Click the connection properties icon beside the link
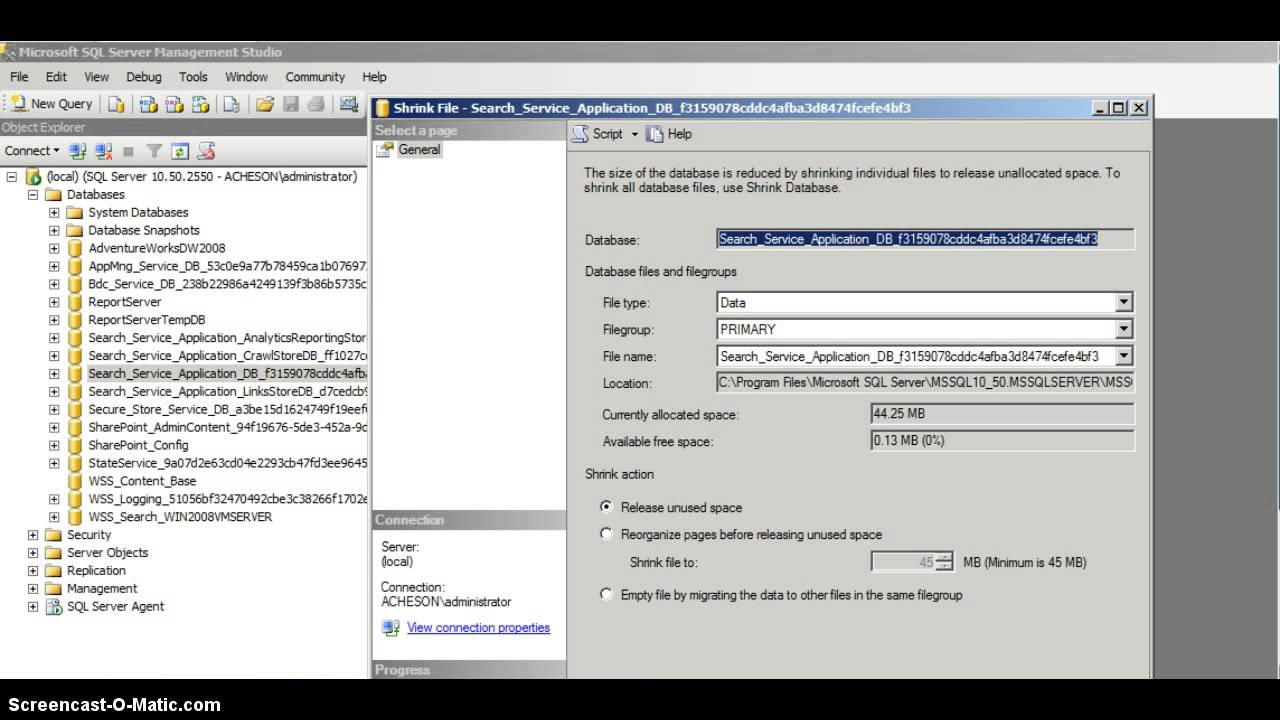The image size is (1280, 720). (x=391, y=628)
